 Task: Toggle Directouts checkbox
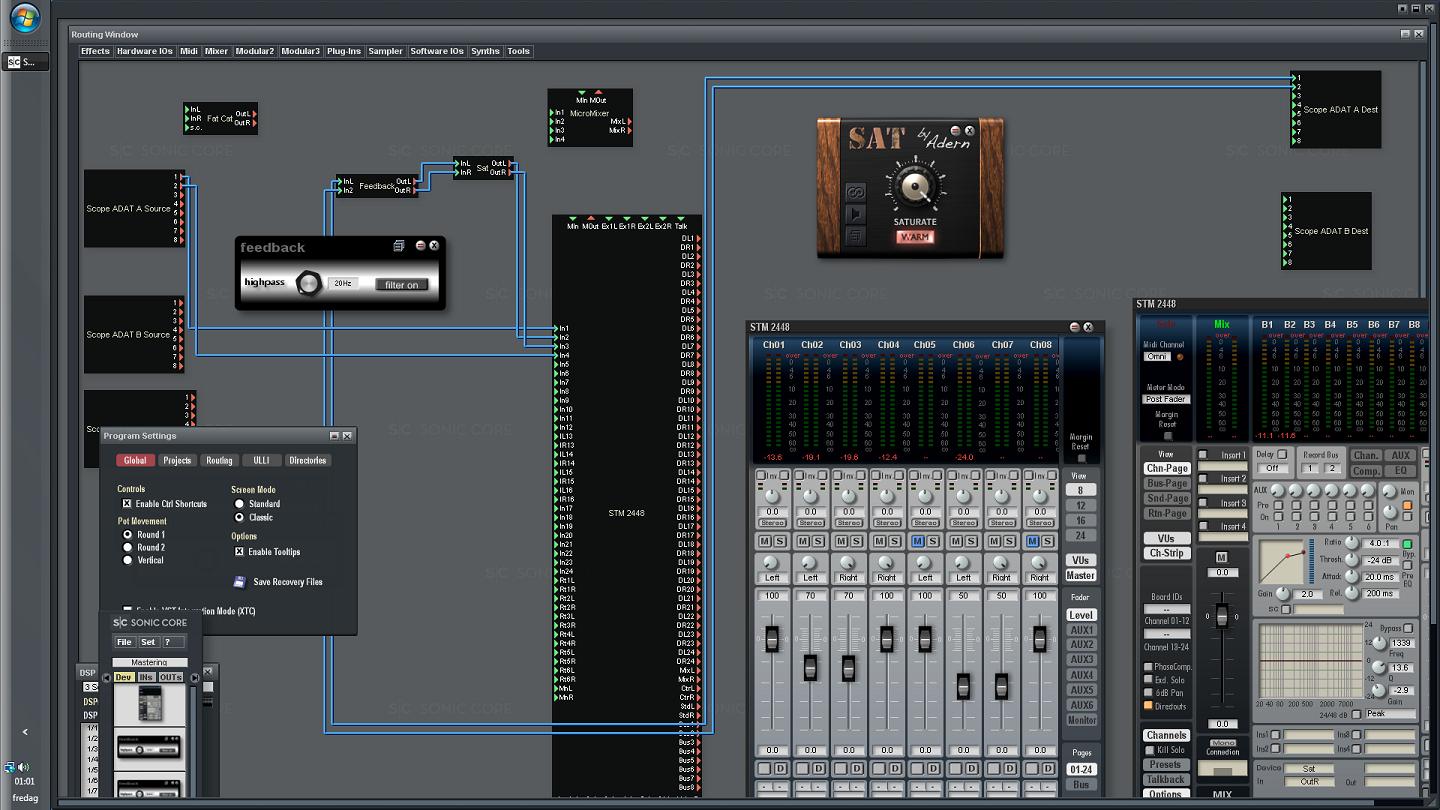point(1148,706)
